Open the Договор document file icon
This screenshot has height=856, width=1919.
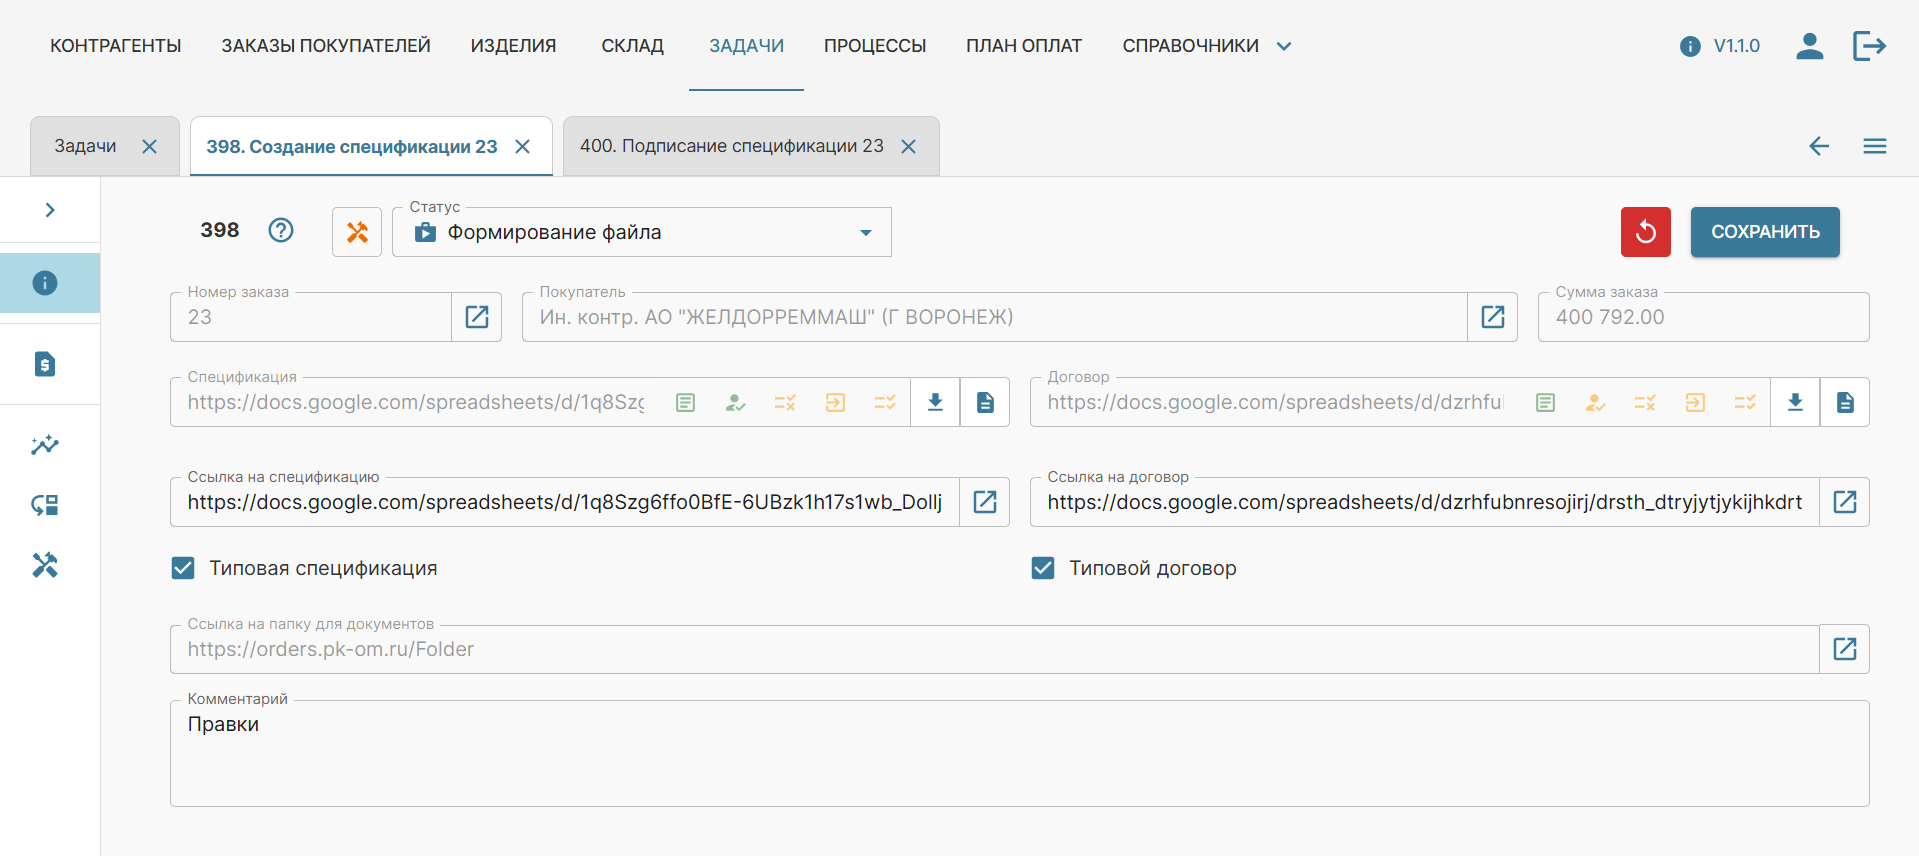point(1845,402)
